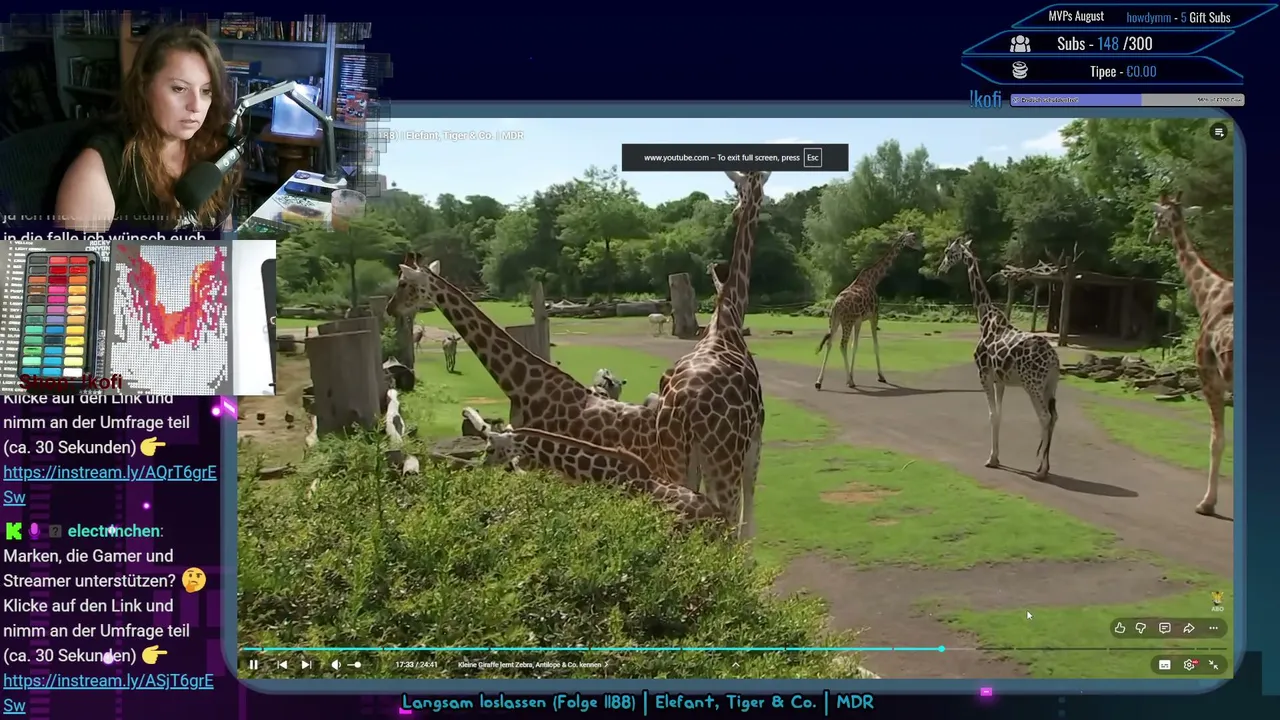Skip to the next video
Image resolution: width=1280 pixels, height=720 pixels.
pos(306,664)
